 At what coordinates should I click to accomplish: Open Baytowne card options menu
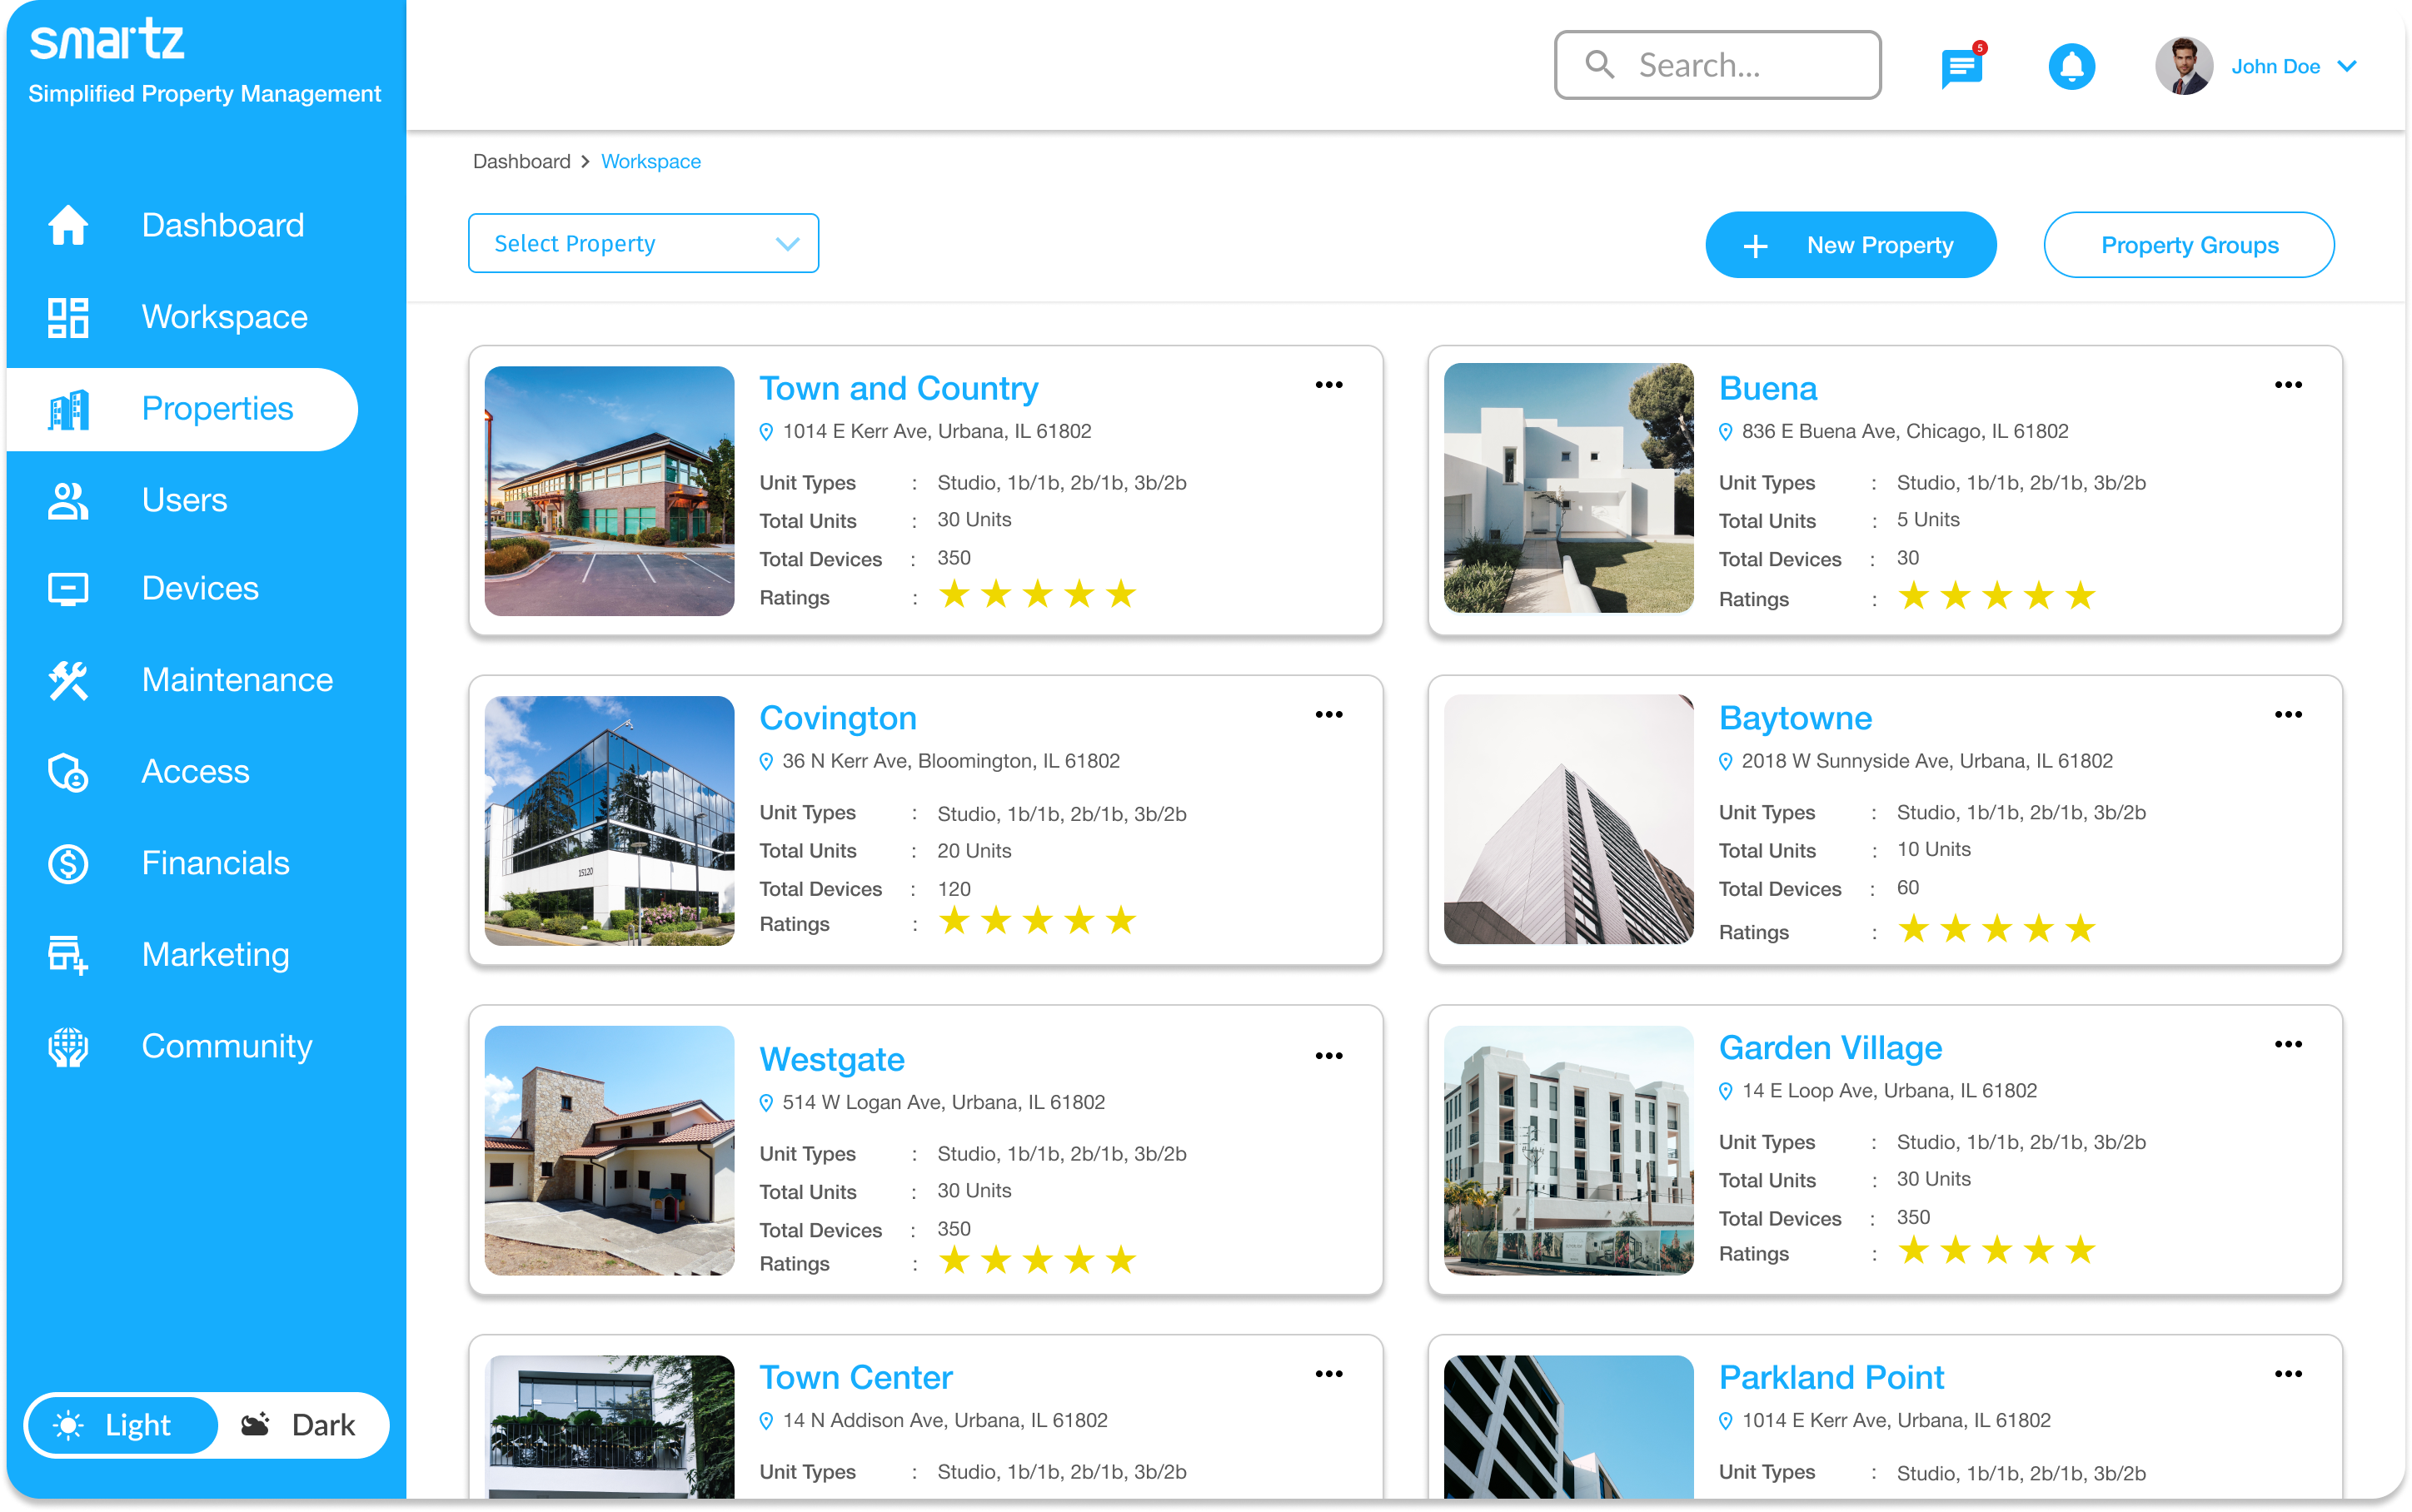tap(2288, 714)
